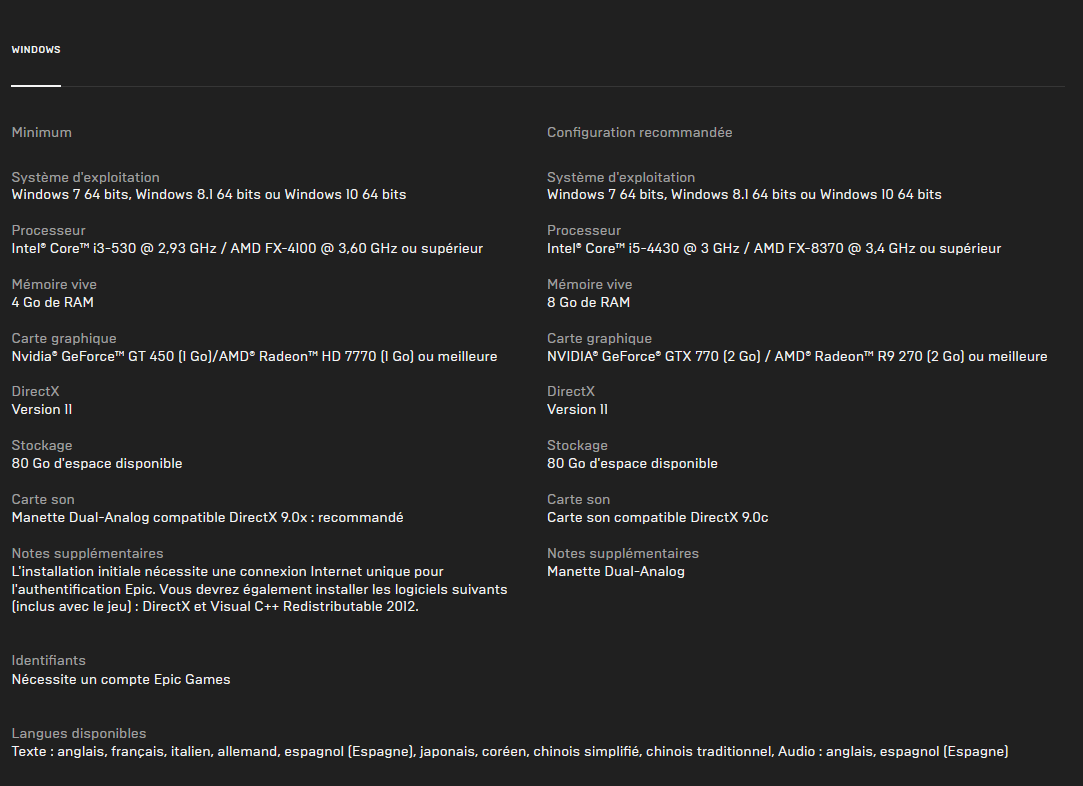Viewport: 1083px width, 786px height.
Task: Click the Langues disponibles text list
Action: coord(510,751)
